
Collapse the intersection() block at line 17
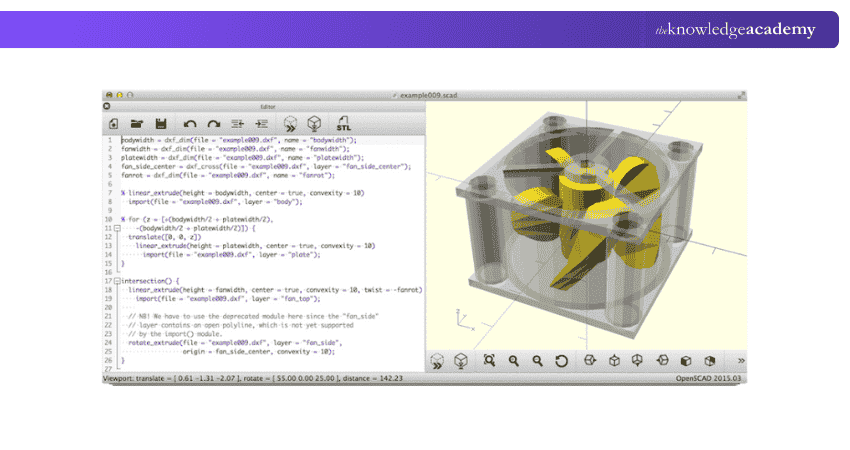pyautogui.click(x=118, y=281)
